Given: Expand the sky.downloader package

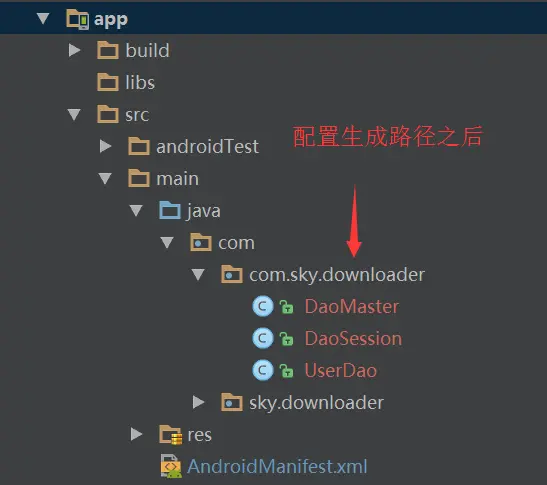Looking at the screenshot, I should tap(198, 402).
